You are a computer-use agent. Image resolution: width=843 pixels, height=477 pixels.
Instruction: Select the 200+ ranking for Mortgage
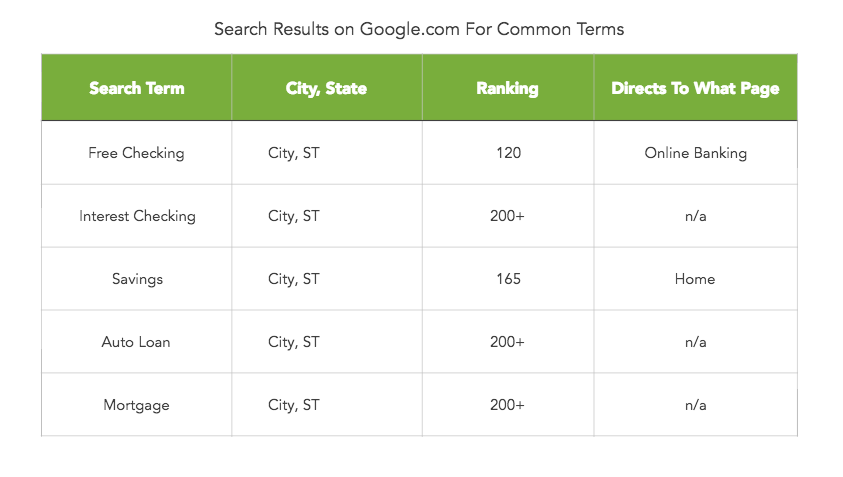(x=508, y=405)
